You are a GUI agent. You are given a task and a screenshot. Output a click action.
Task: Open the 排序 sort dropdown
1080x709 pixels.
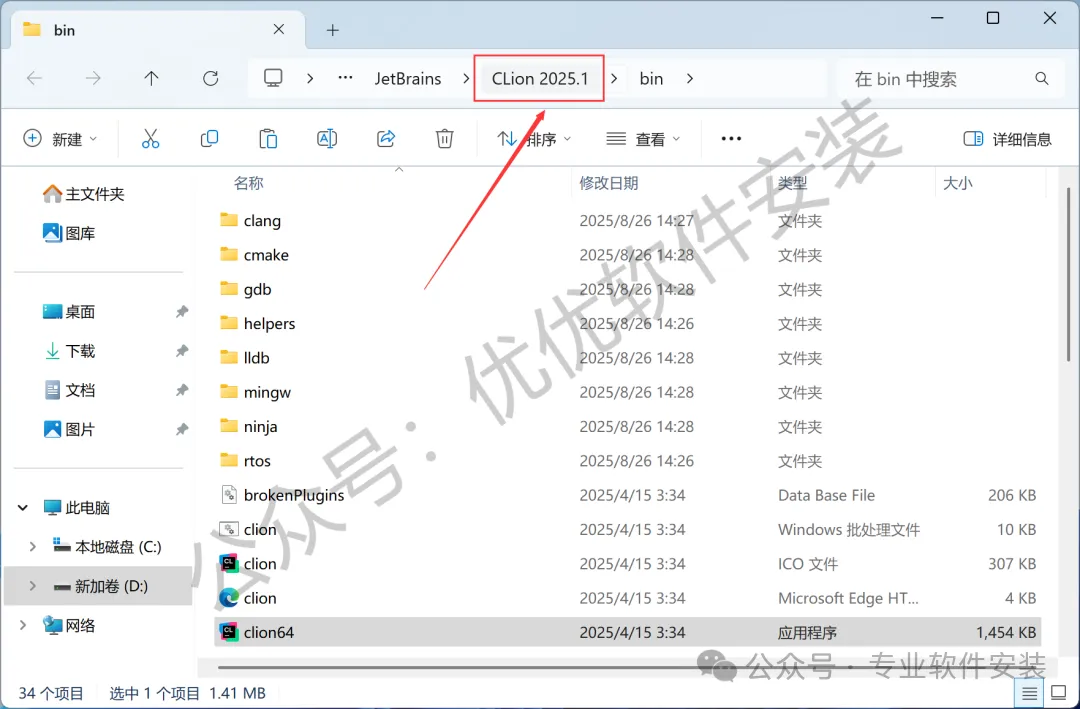tap(534, 138)
